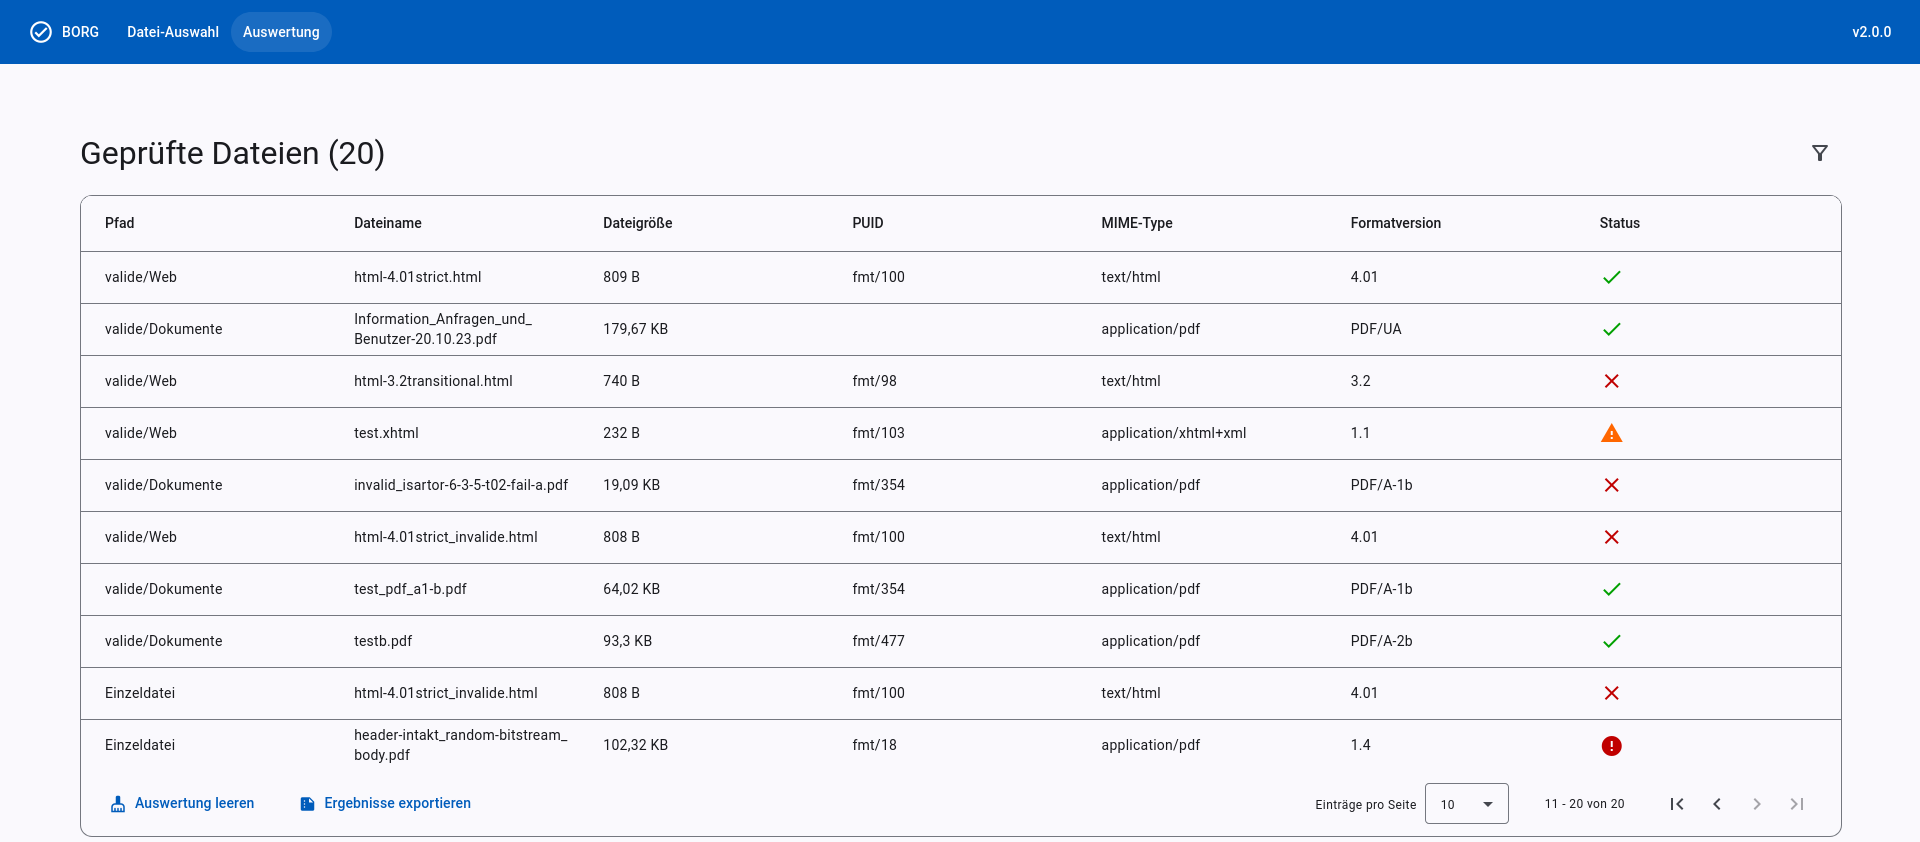
Task: Switch to the Datei-Auswahl tab
Action: 173,32
